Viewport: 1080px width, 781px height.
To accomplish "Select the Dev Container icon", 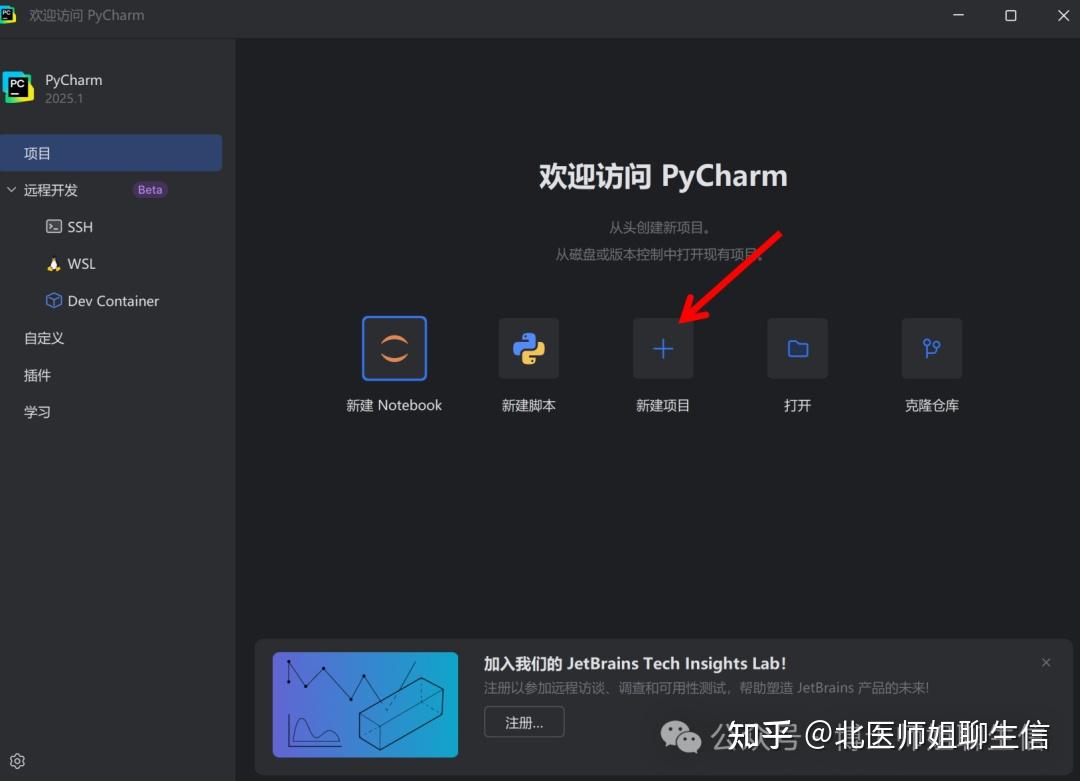I will click(x=53, y=300).
